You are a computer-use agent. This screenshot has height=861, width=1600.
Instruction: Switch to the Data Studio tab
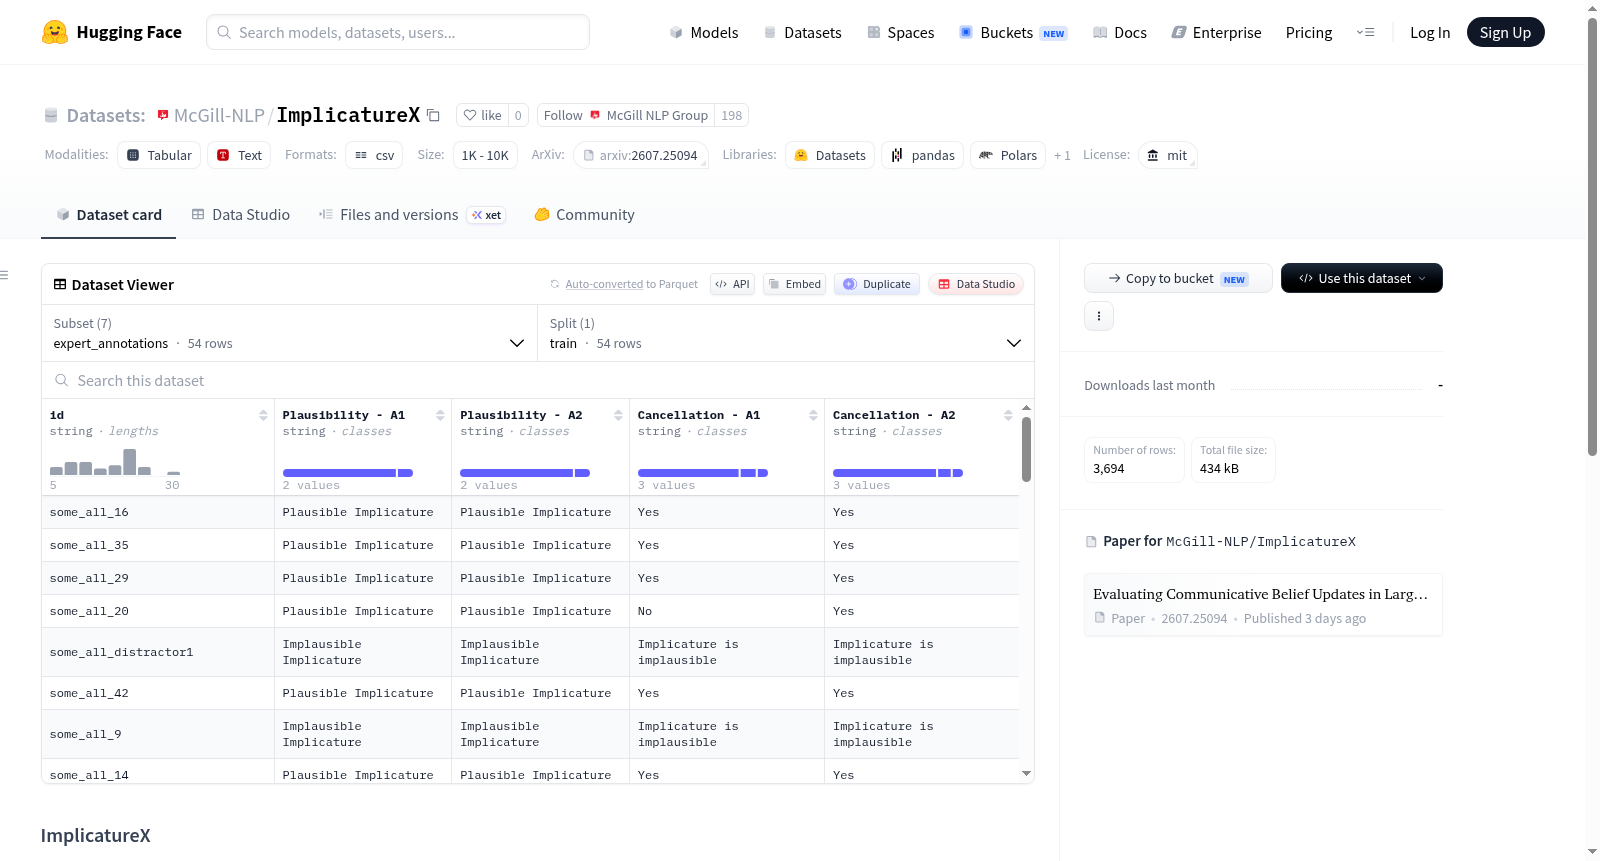pos(241,215)
